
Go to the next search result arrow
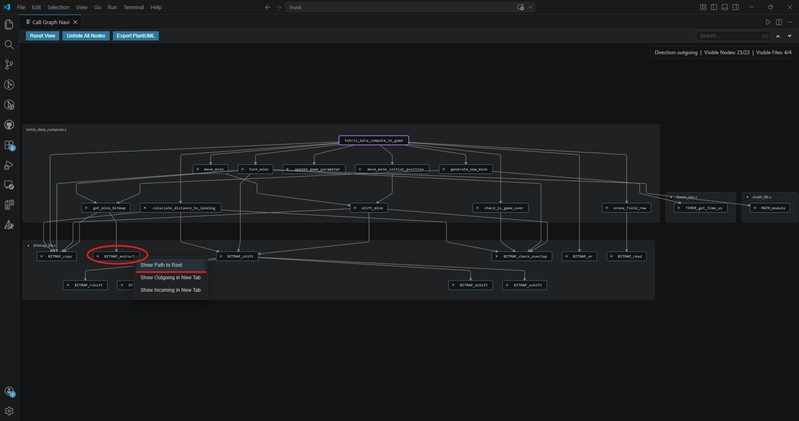pyautogui.click(x=789, y=36)
